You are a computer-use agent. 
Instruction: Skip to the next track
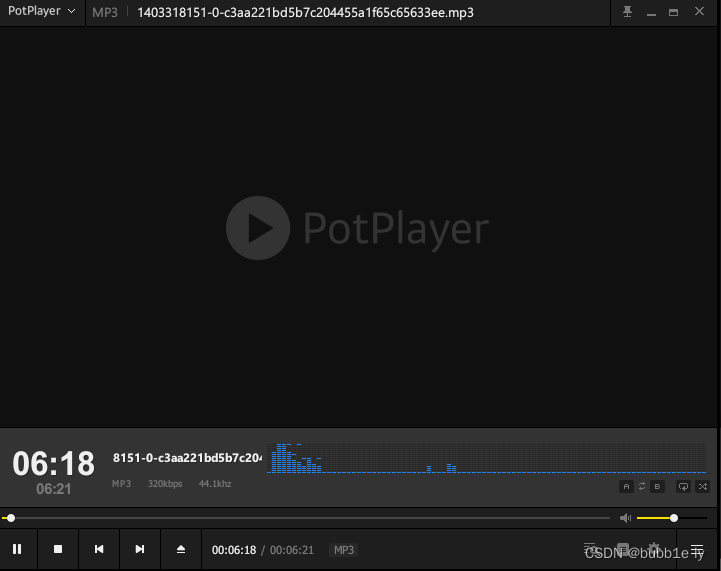(x=140, y=549)
